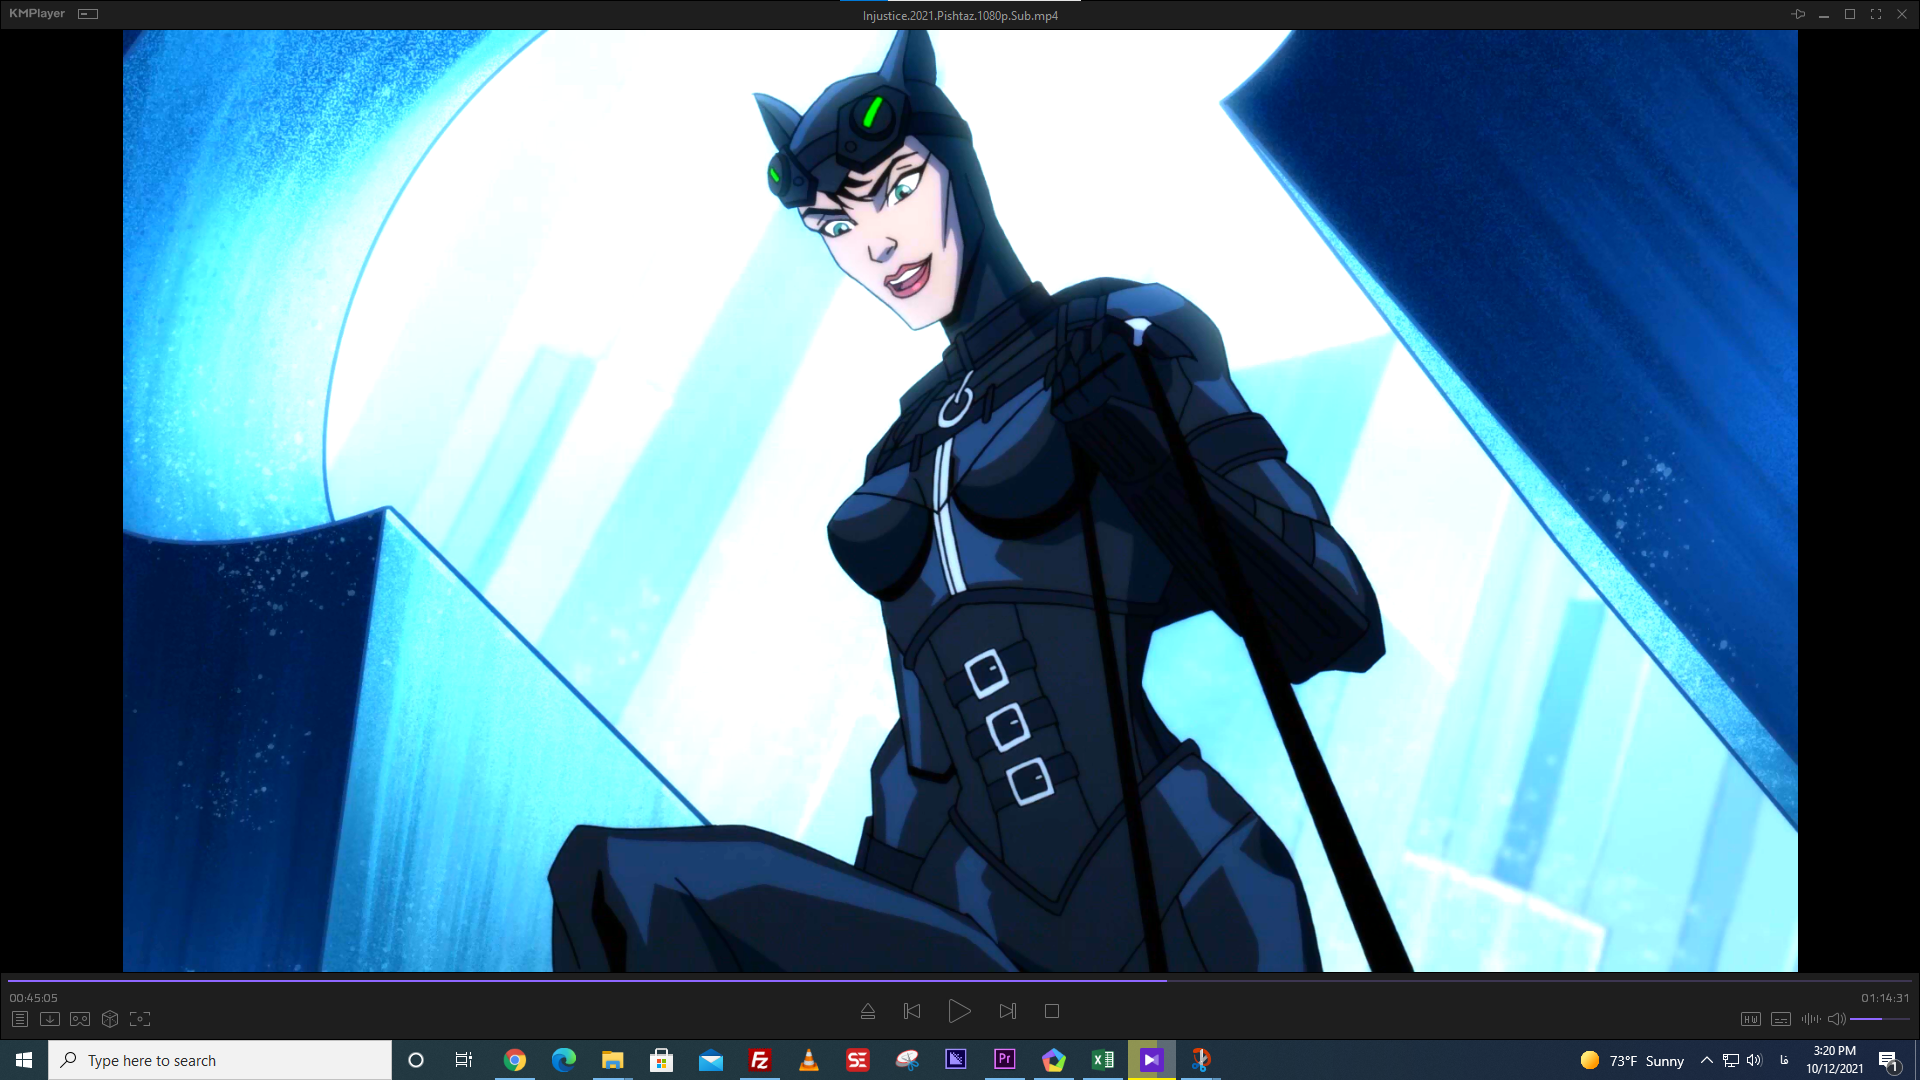The image size is (1920, 1080).
Task: Toggle hardware acceleration HW button
Action: tap(1750, 1019)
